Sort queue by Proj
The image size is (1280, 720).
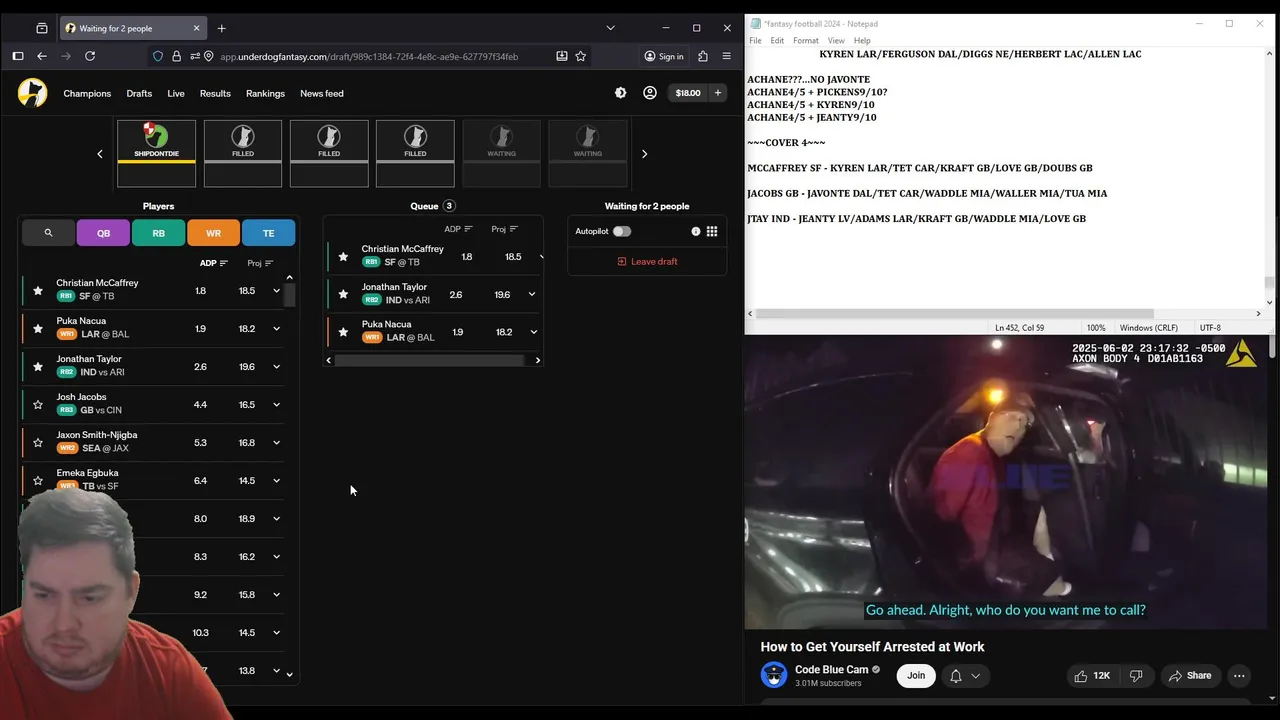pyautogui.click(x=504, y=229)
